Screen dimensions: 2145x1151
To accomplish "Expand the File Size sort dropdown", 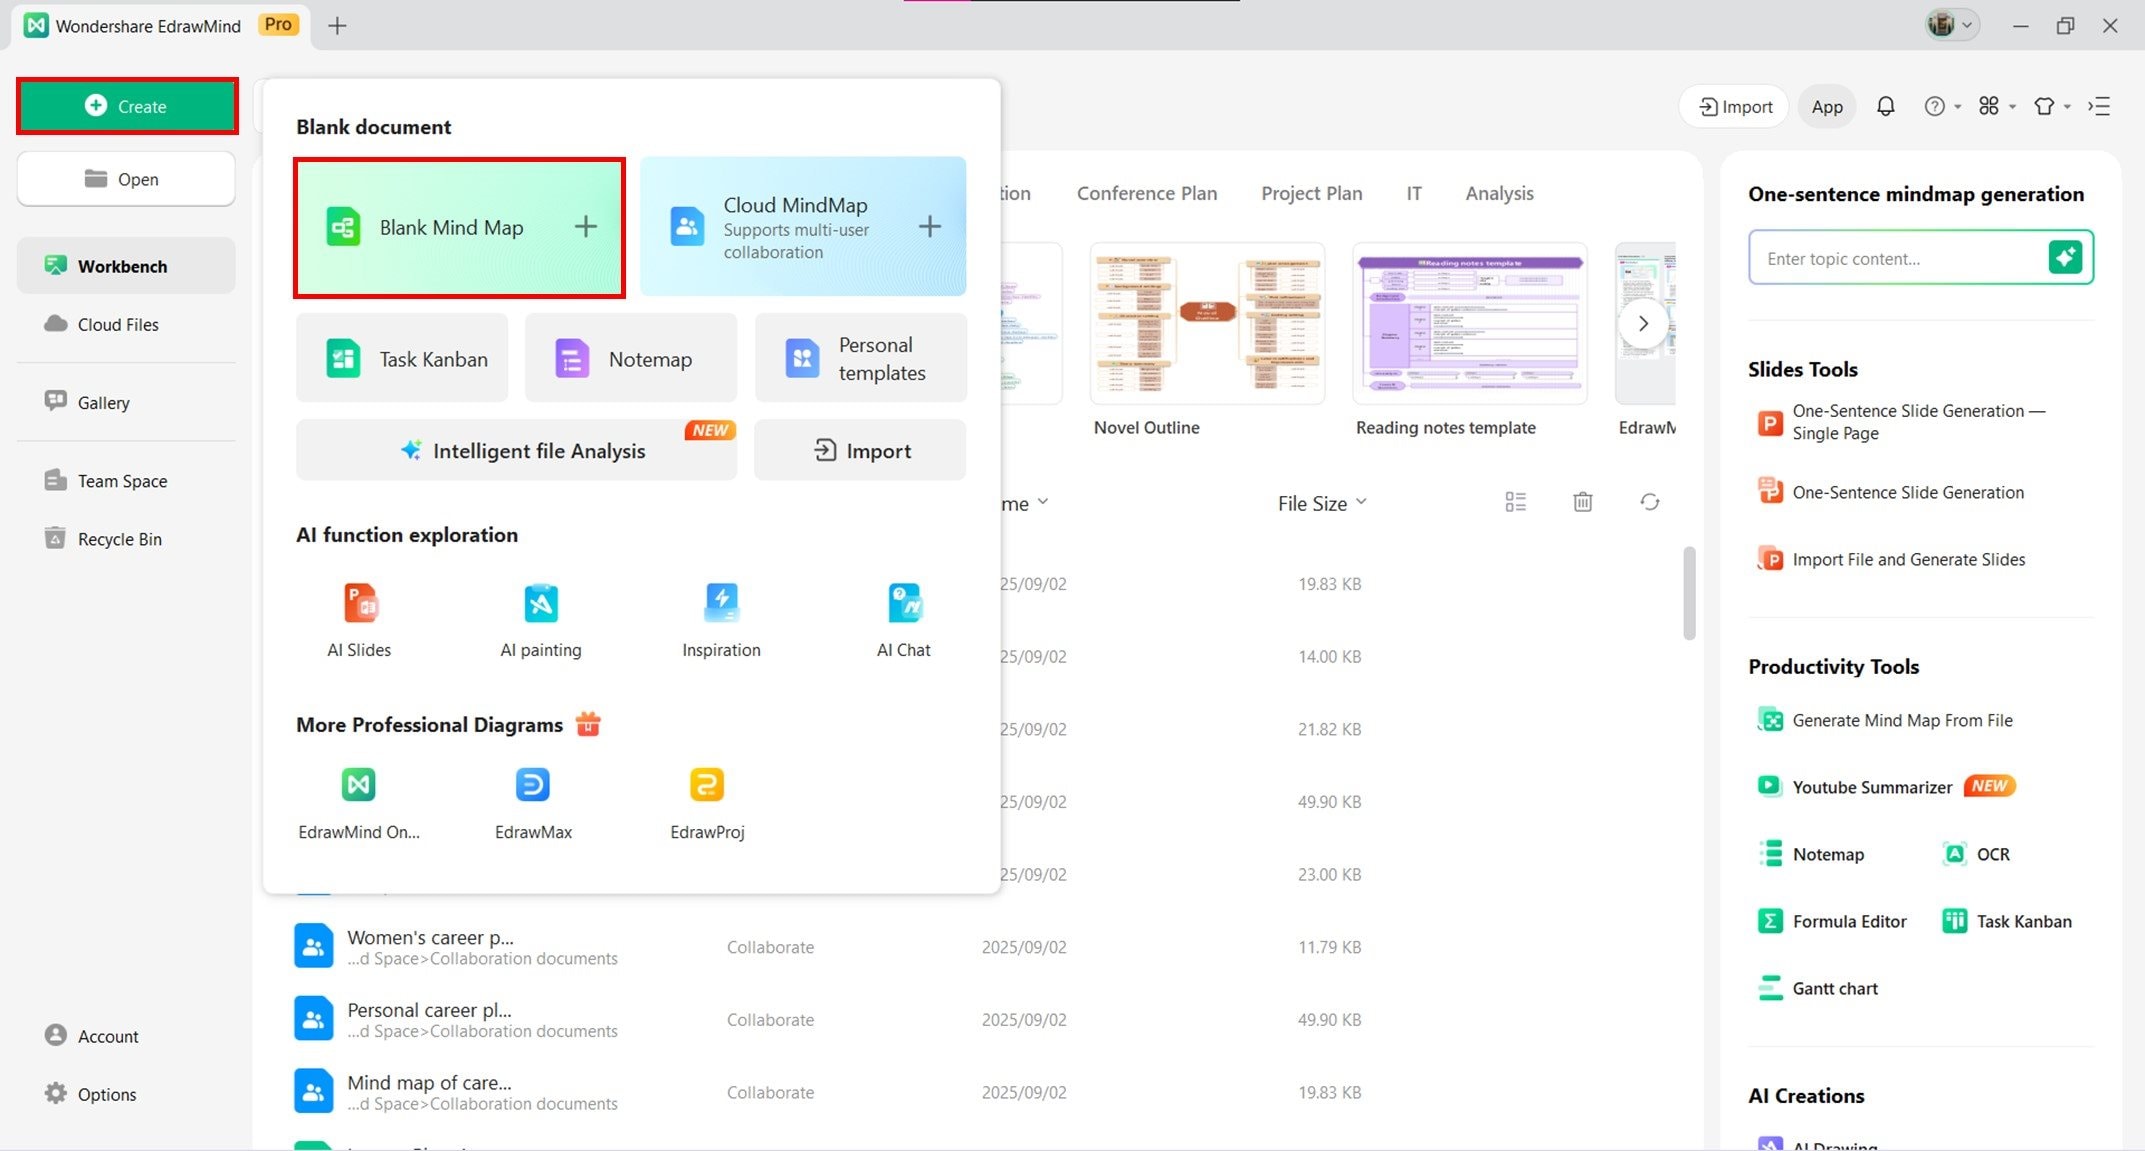I will tap(1322, 503).
